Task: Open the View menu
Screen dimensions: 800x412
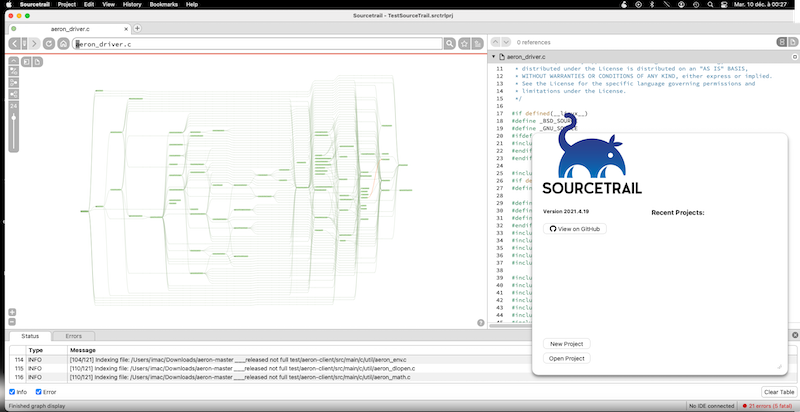Action: click(108, 4)
